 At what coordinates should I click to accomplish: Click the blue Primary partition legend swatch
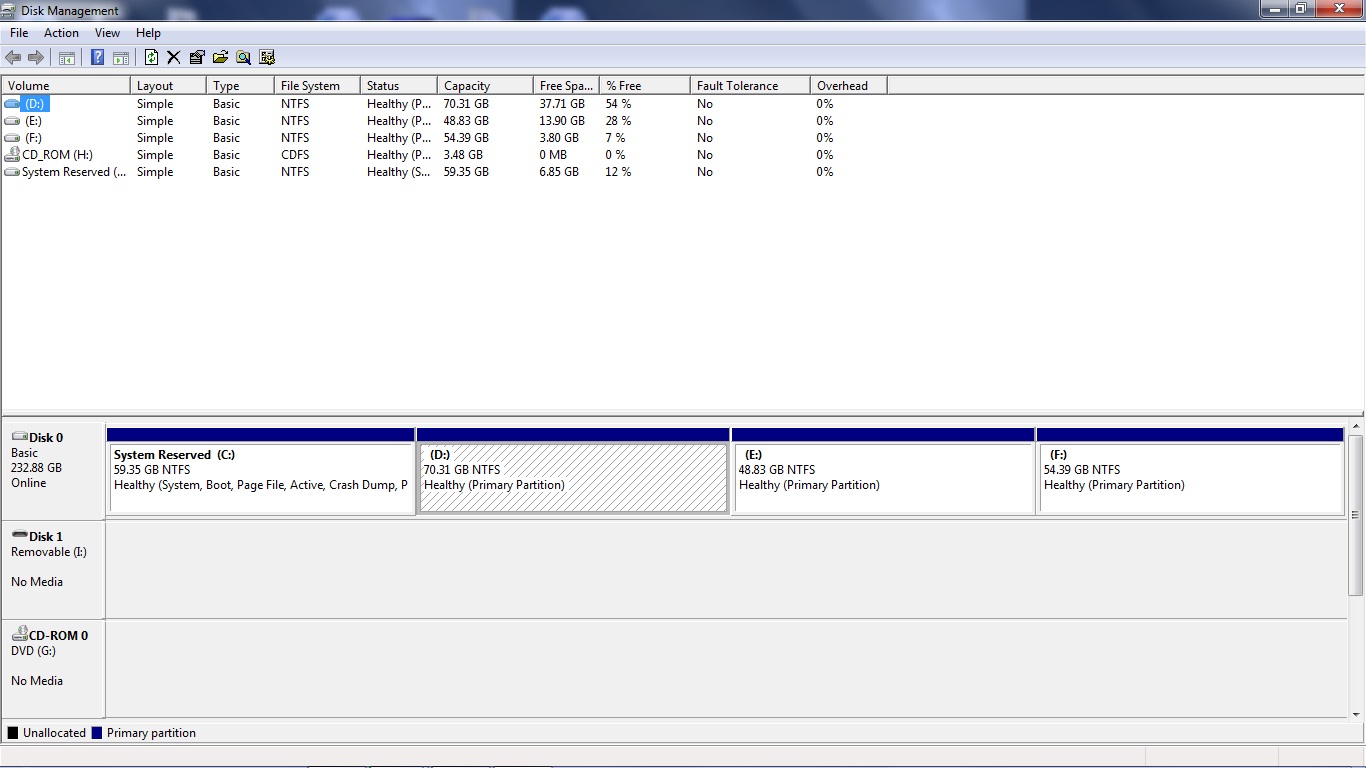[96, 732]
